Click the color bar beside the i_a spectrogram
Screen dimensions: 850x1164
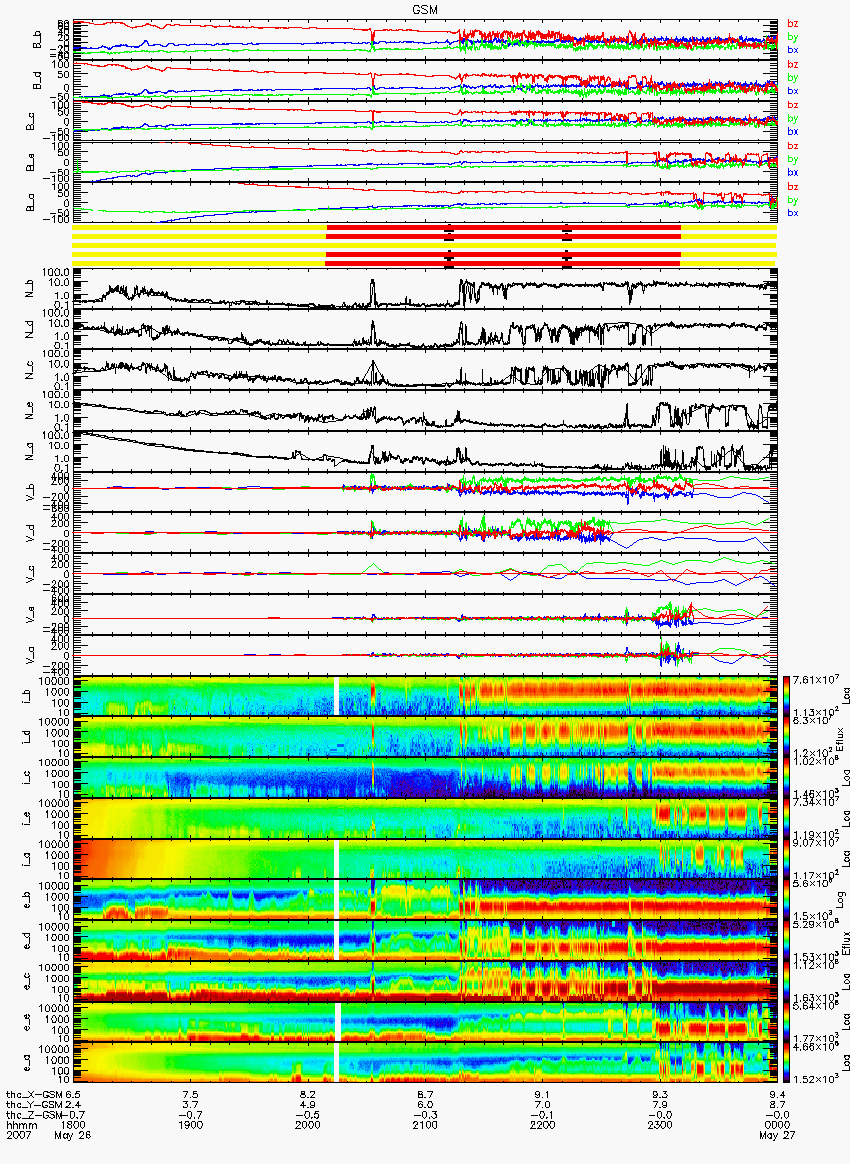(x=785, y=860)
